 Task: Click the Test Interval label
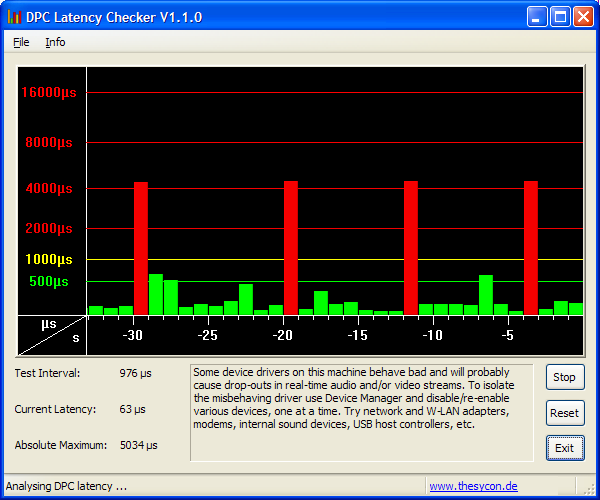pyautogui.click(x=47, y=373)
